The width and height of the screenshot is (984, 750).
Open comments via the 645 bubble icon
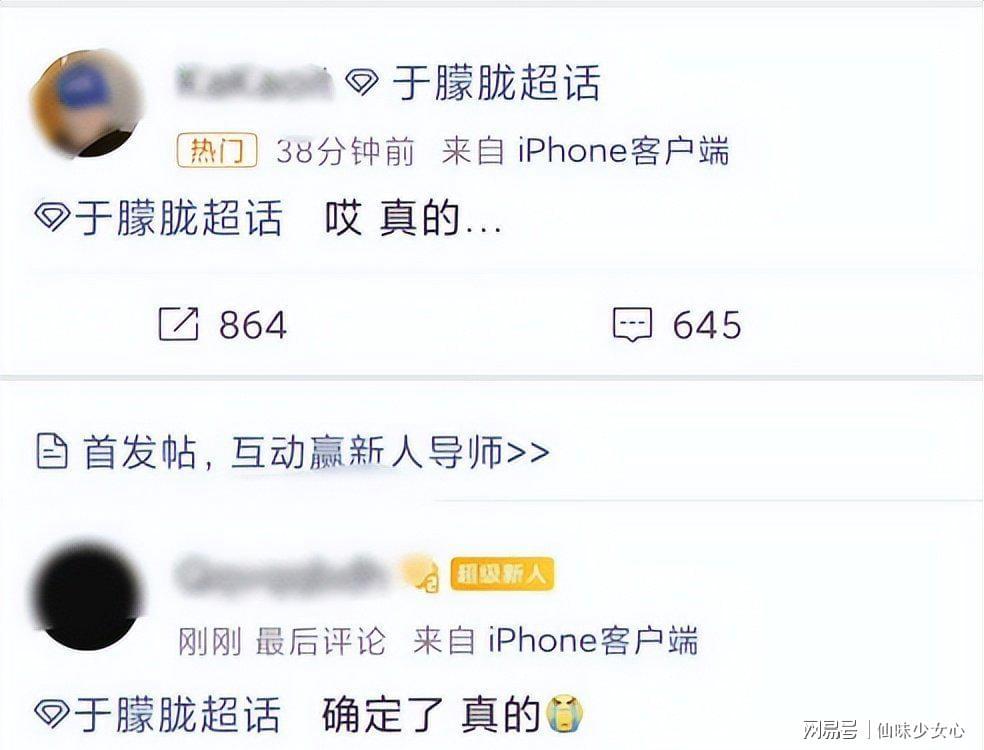(x=632, y=324)
